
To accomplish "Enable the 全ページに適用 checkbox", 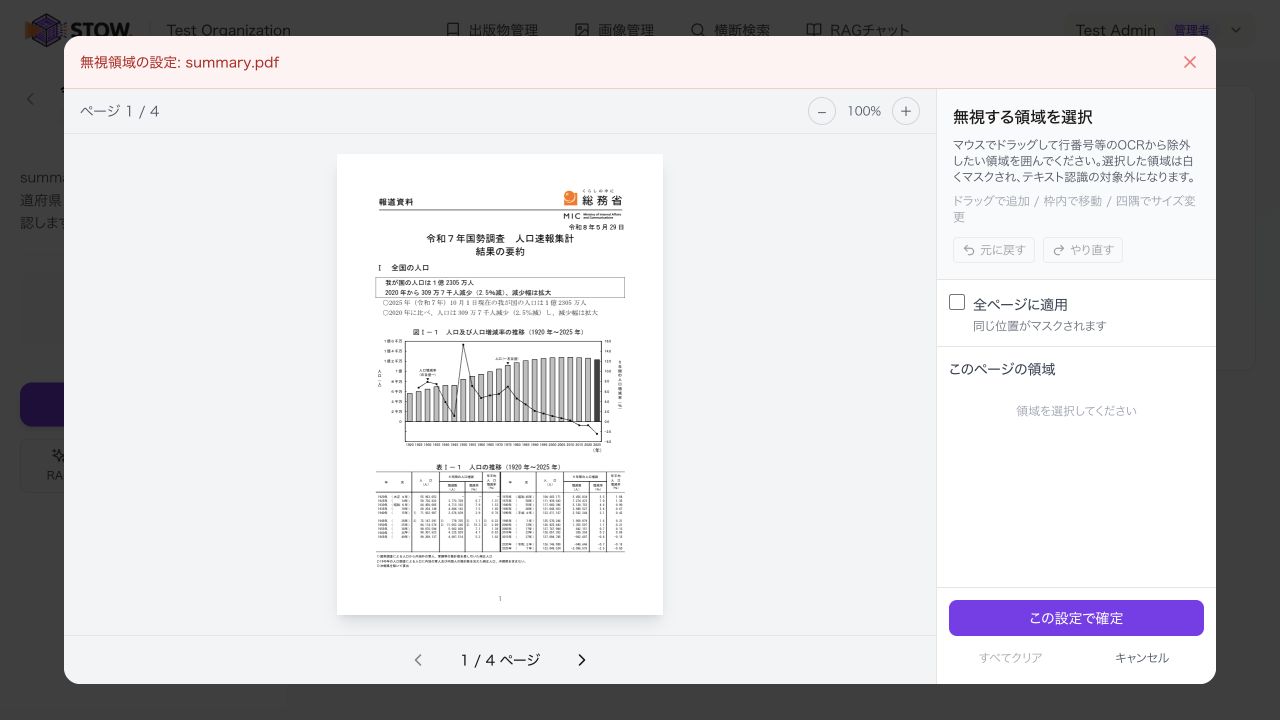I will pyautogui.click(x=957, y=302).
